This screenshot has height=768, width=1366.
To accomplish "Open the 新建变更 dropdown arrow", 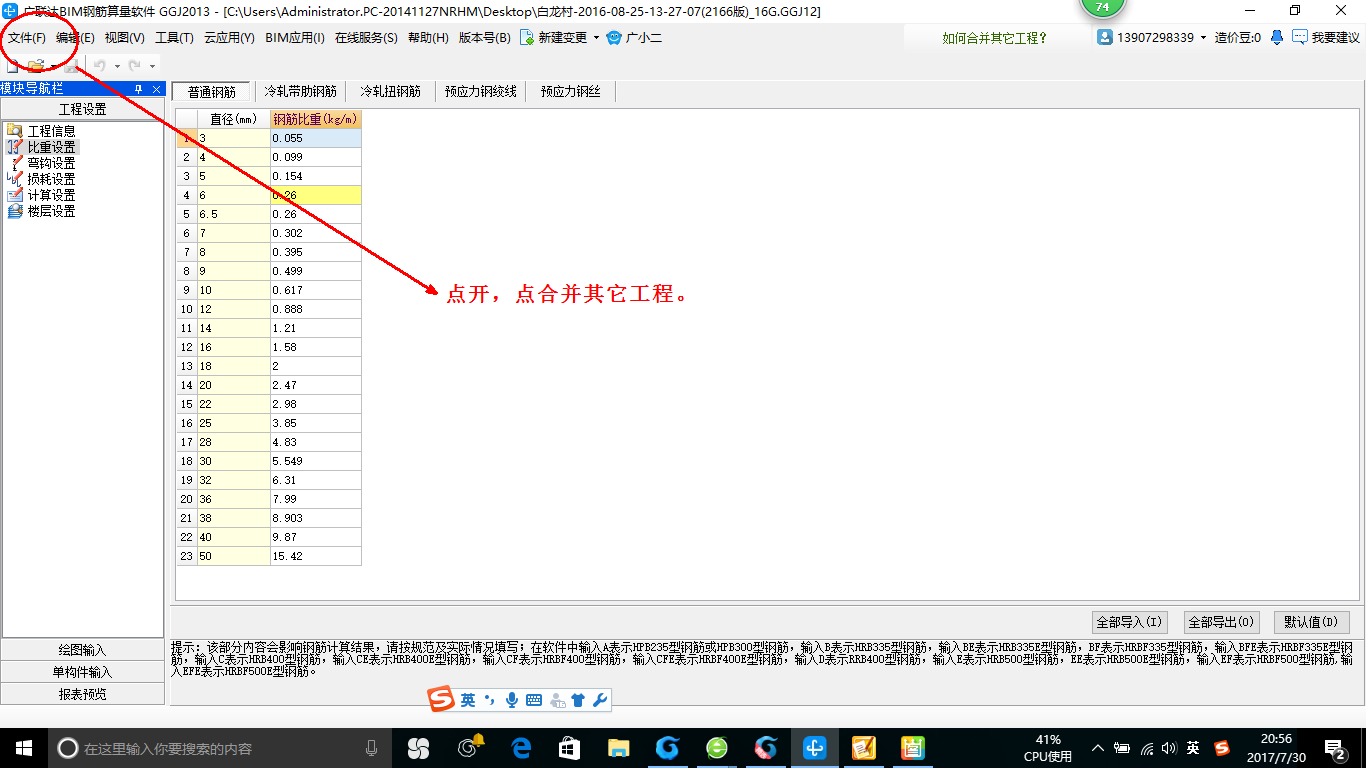I will [596, 38].
